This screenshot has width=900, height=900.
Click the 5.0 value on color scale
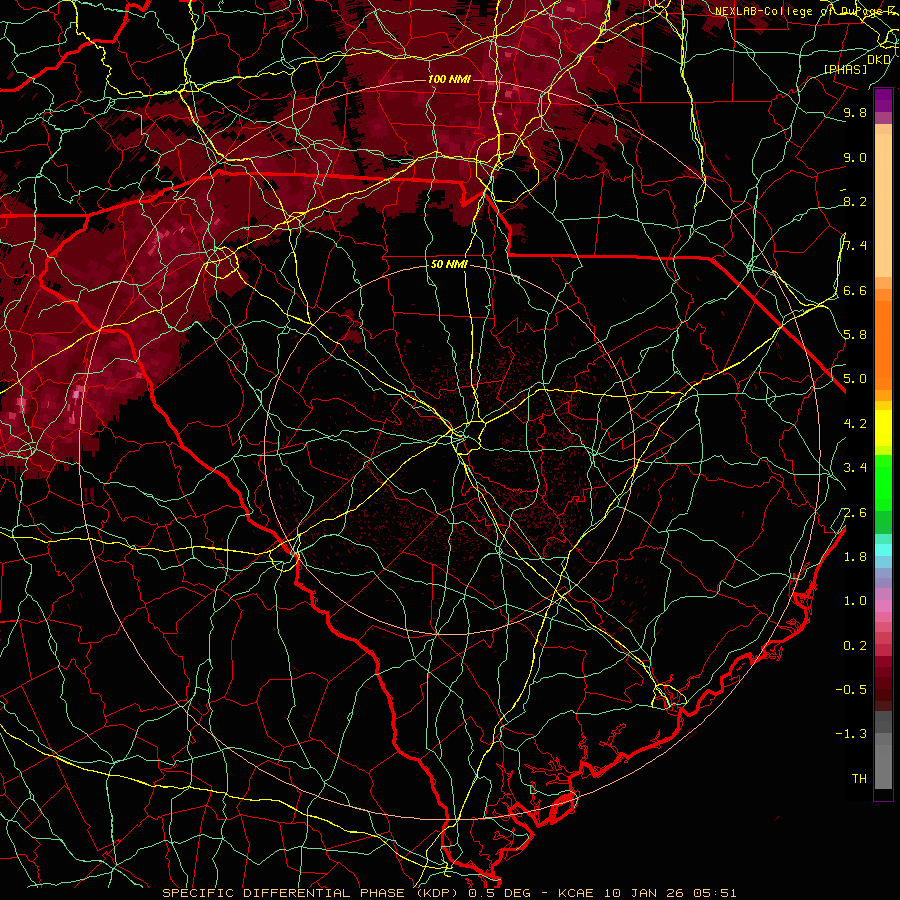[x=855, y=379]
